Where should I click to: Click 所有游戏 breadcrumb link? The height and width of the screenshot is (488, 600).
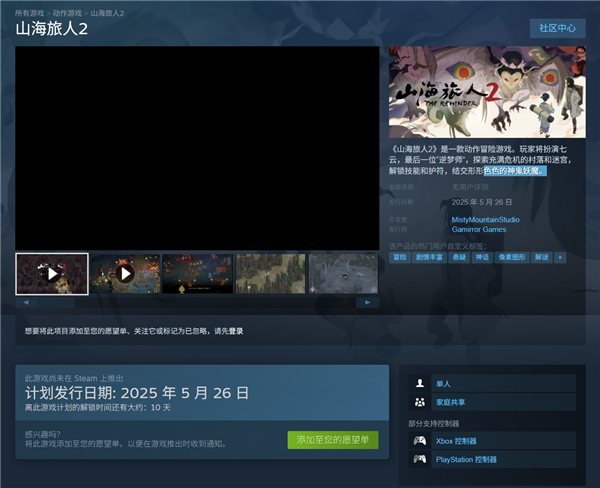(29, 13)
